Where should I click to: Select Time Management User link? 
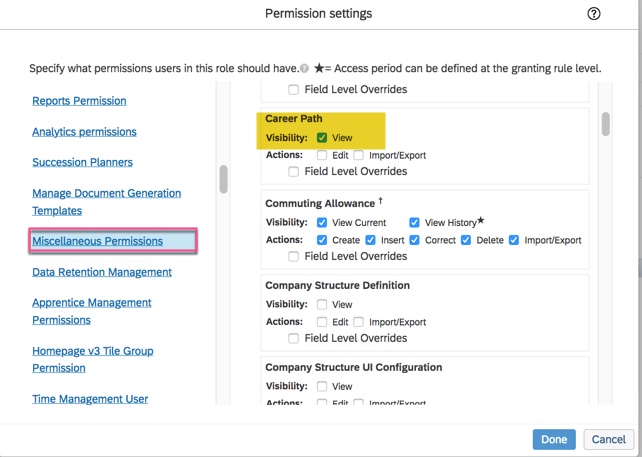click(89, 399)
